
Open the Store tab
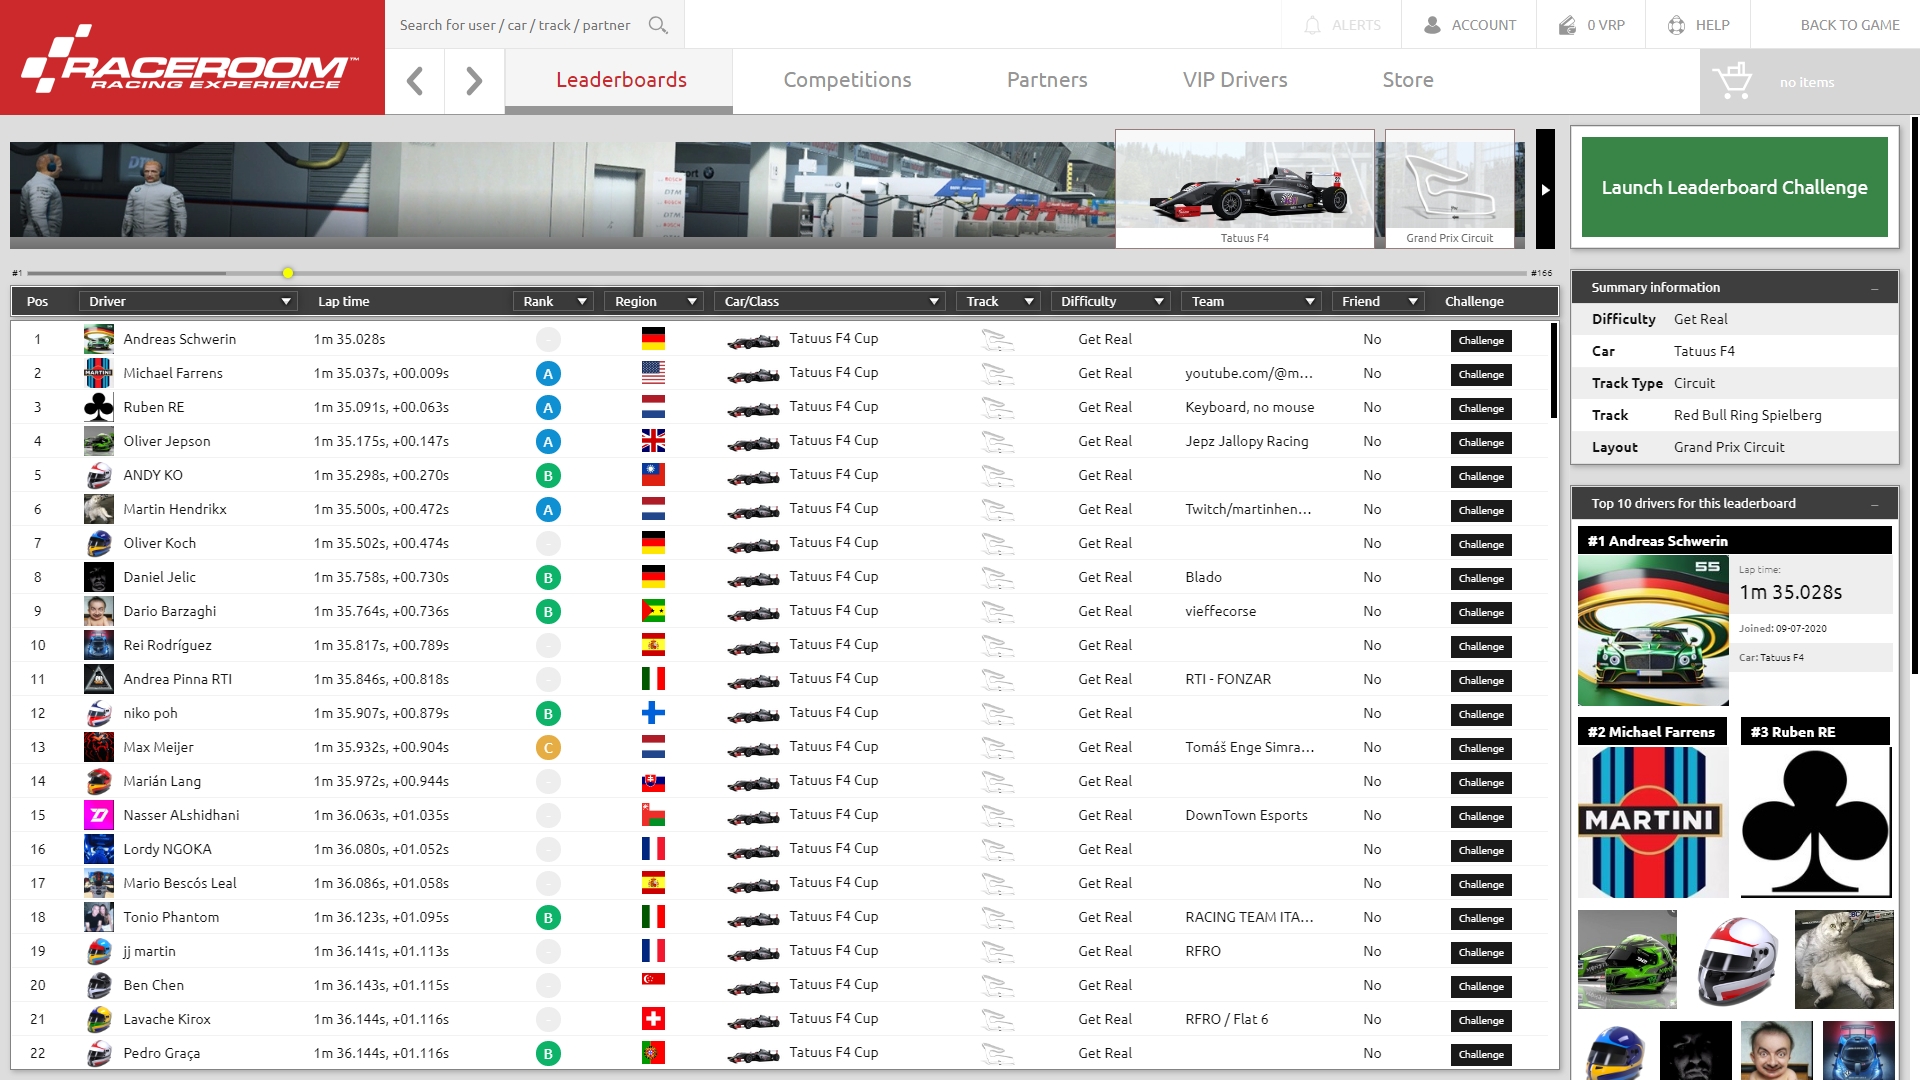click(1407, 80)
